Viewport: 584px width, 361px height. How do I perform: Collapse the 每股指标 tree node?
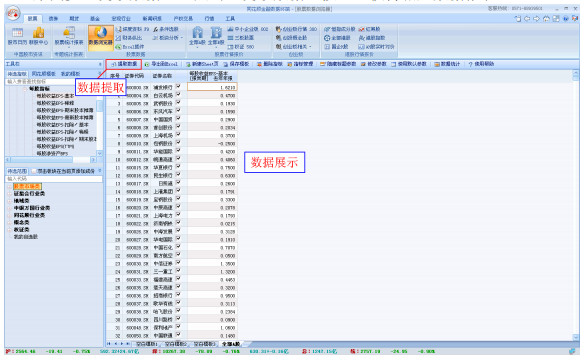pyautogui.click(x=25, y=89)
